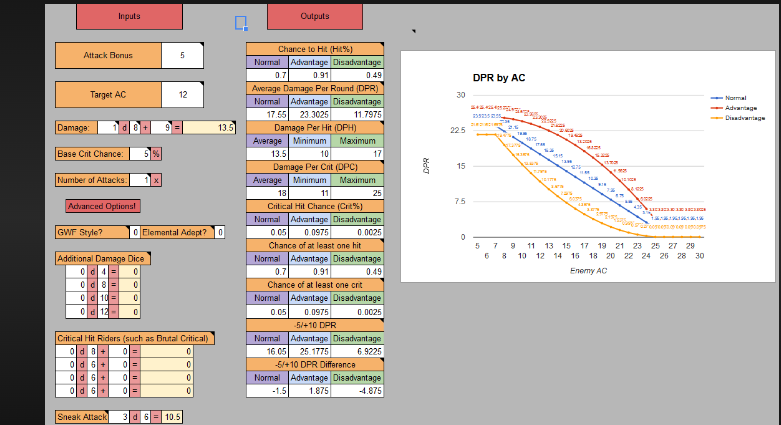Select the Attack Bonus value field
This screenshot has height=425, width=781.
182,56
